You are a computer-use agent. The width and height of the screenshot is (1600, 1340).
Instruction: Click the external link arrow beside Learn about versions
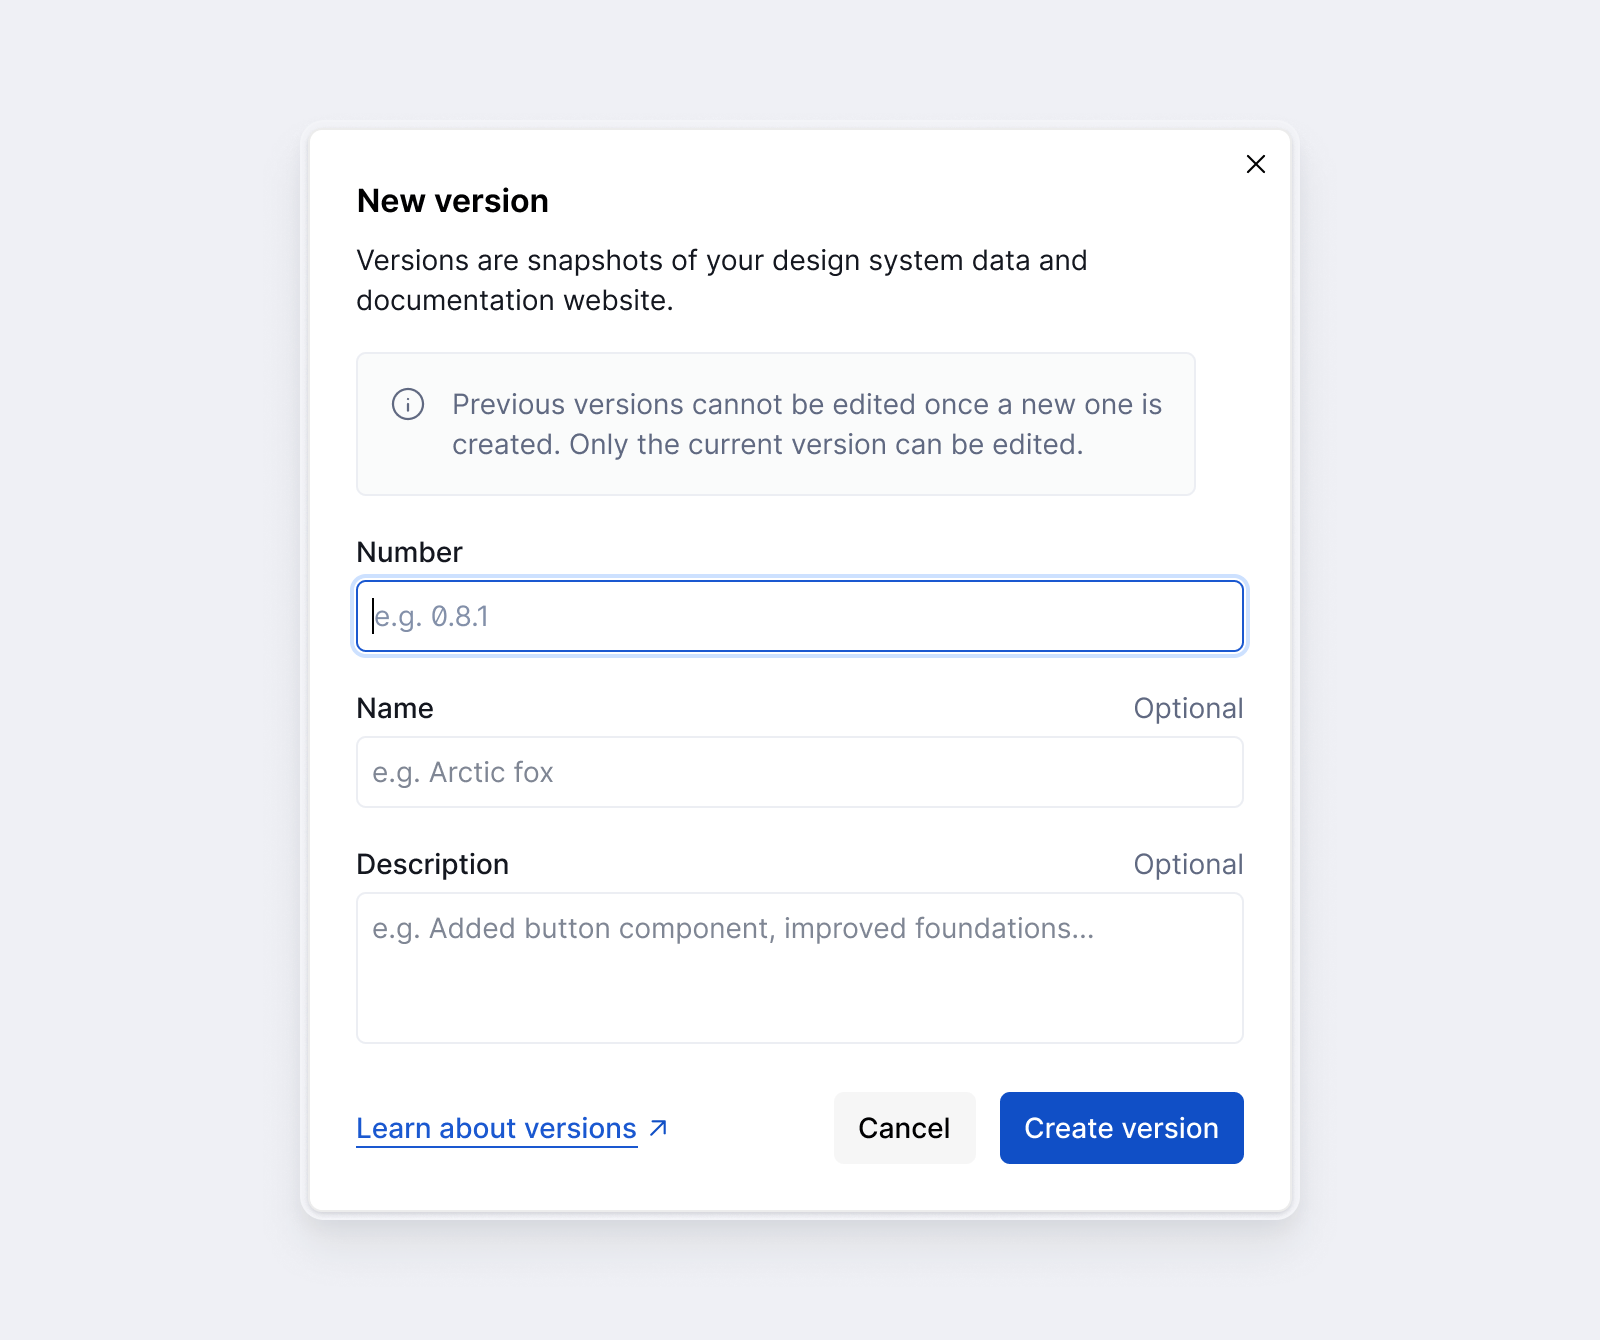tap(657, 1128)
